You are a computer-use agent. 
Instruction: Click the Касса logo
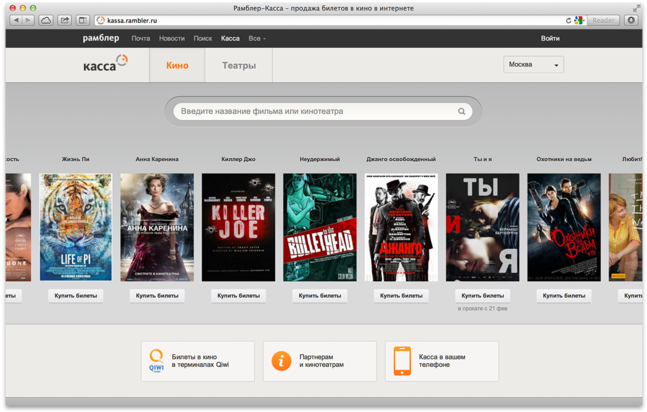click(105, 65)
